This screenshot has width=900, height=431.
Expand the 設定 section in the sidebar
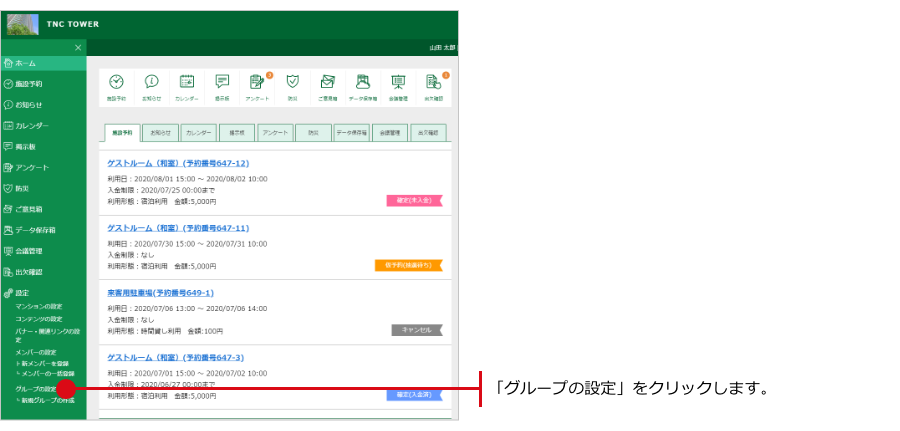pyautogui.click(x=21, y=293)
